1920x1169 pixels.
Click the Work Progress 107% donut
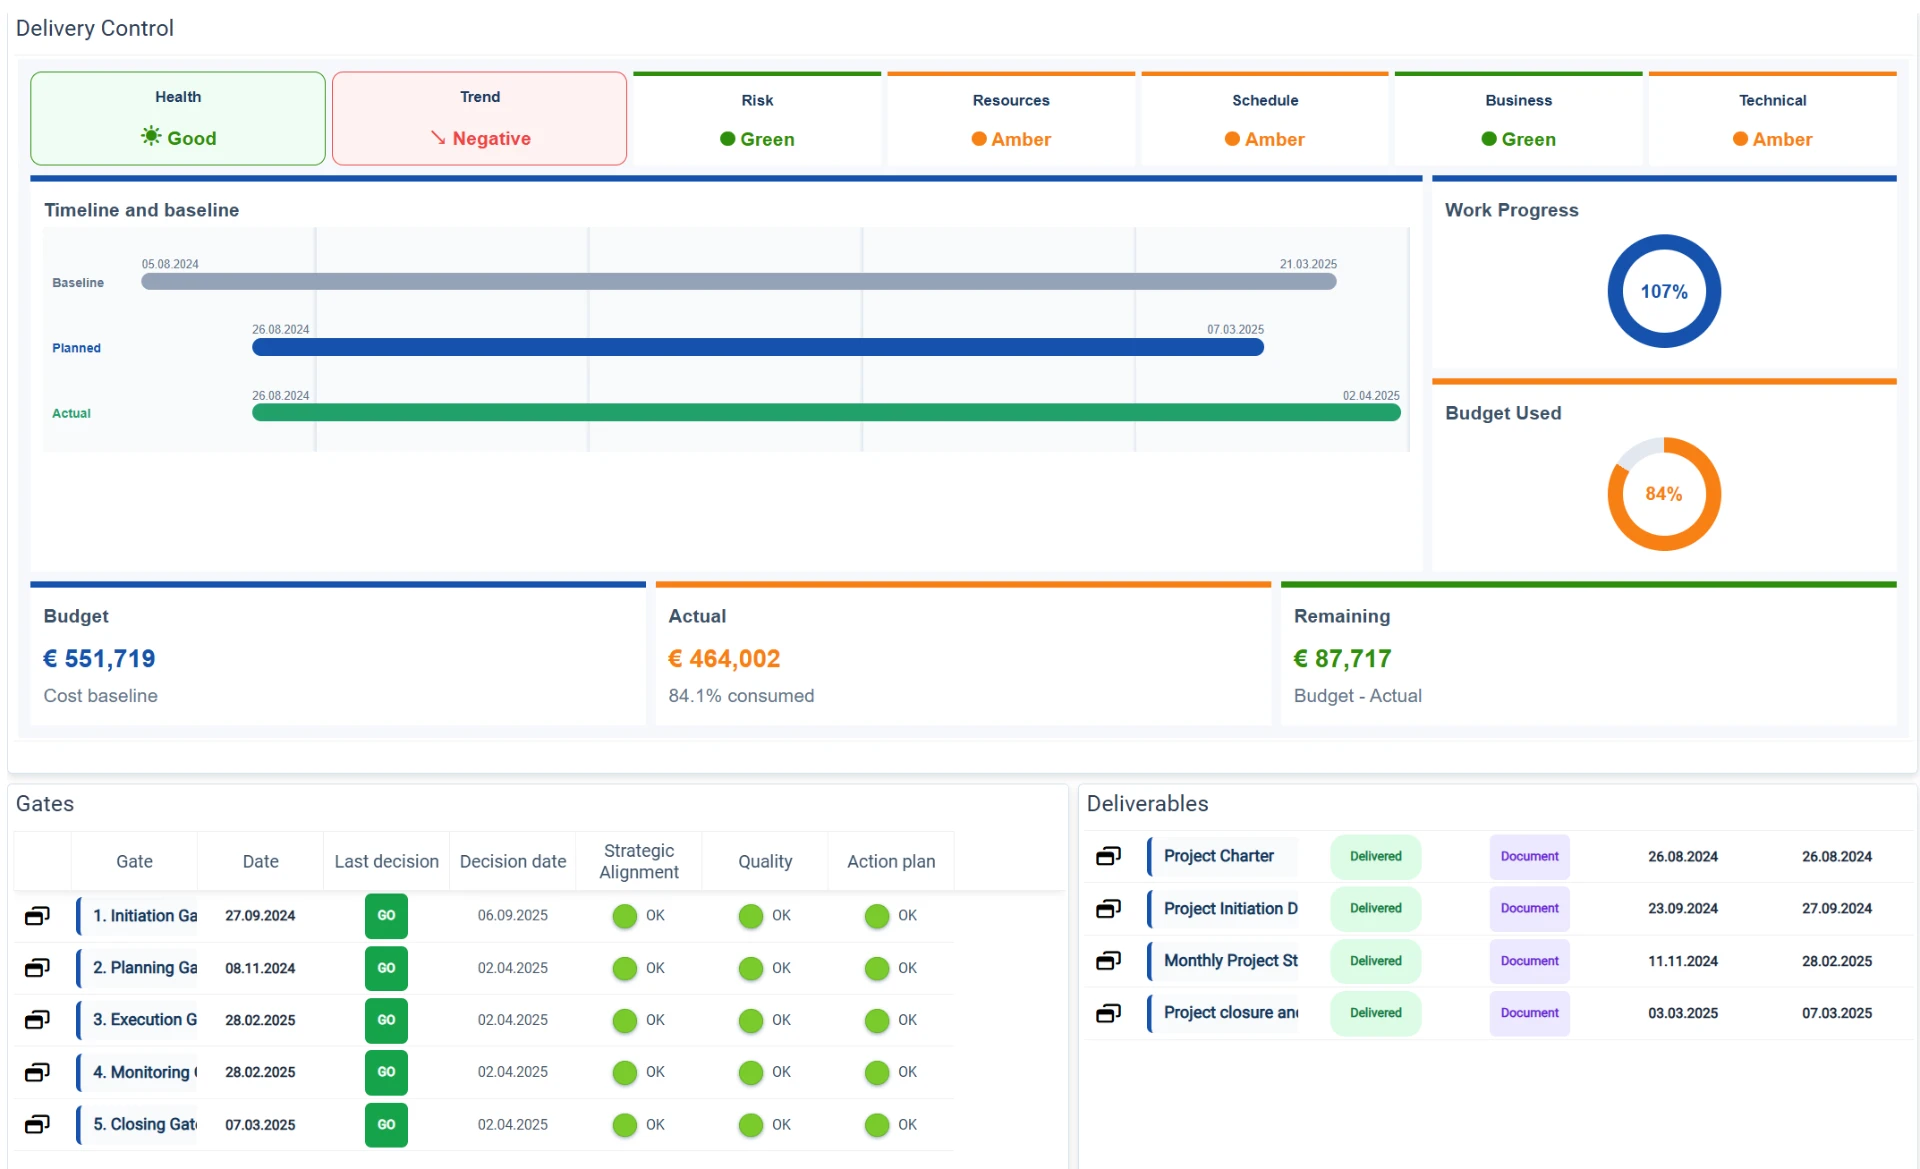click(1664, 291)
